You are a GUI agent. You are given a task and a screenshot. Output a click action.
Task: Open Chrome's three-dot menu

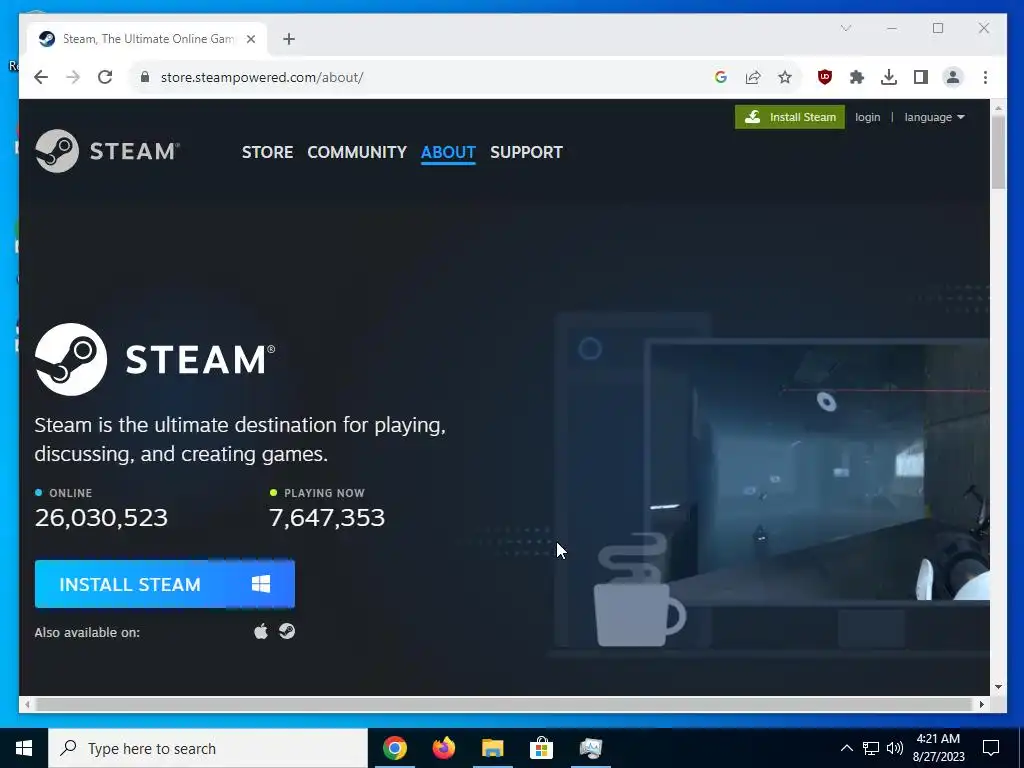(x=985, y=77)
